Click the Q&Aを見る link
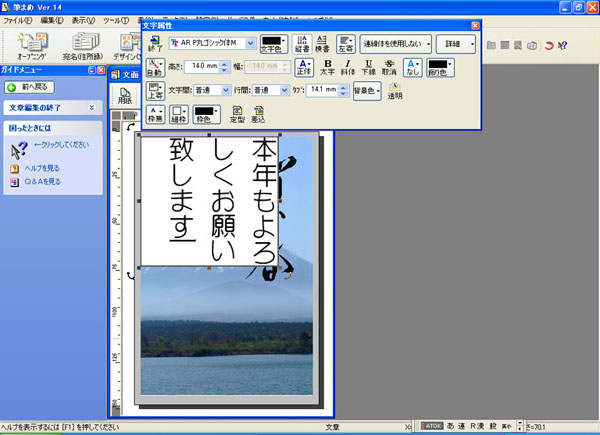The height and width of the screenshot is (435, 600). point(41,182)
